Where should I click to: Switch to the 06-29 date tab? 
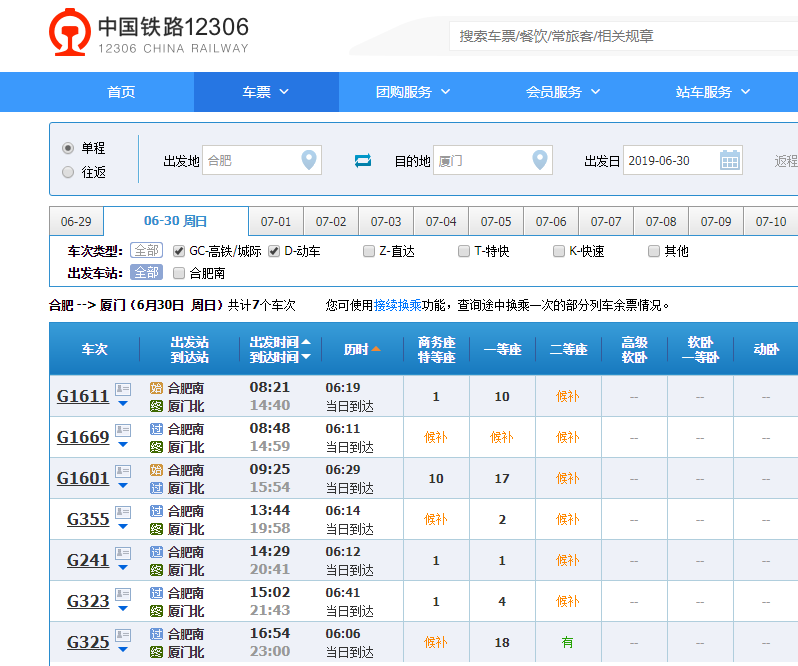[x=76, y=221]
